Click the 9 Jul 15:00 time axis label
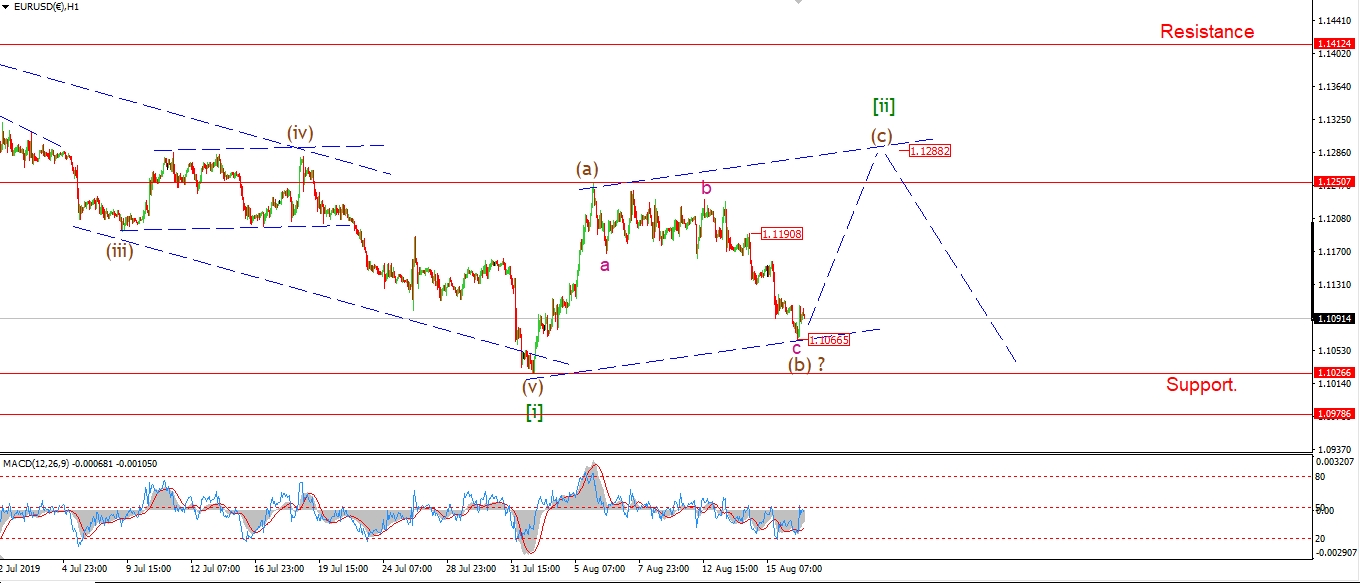 click(148, 569)
